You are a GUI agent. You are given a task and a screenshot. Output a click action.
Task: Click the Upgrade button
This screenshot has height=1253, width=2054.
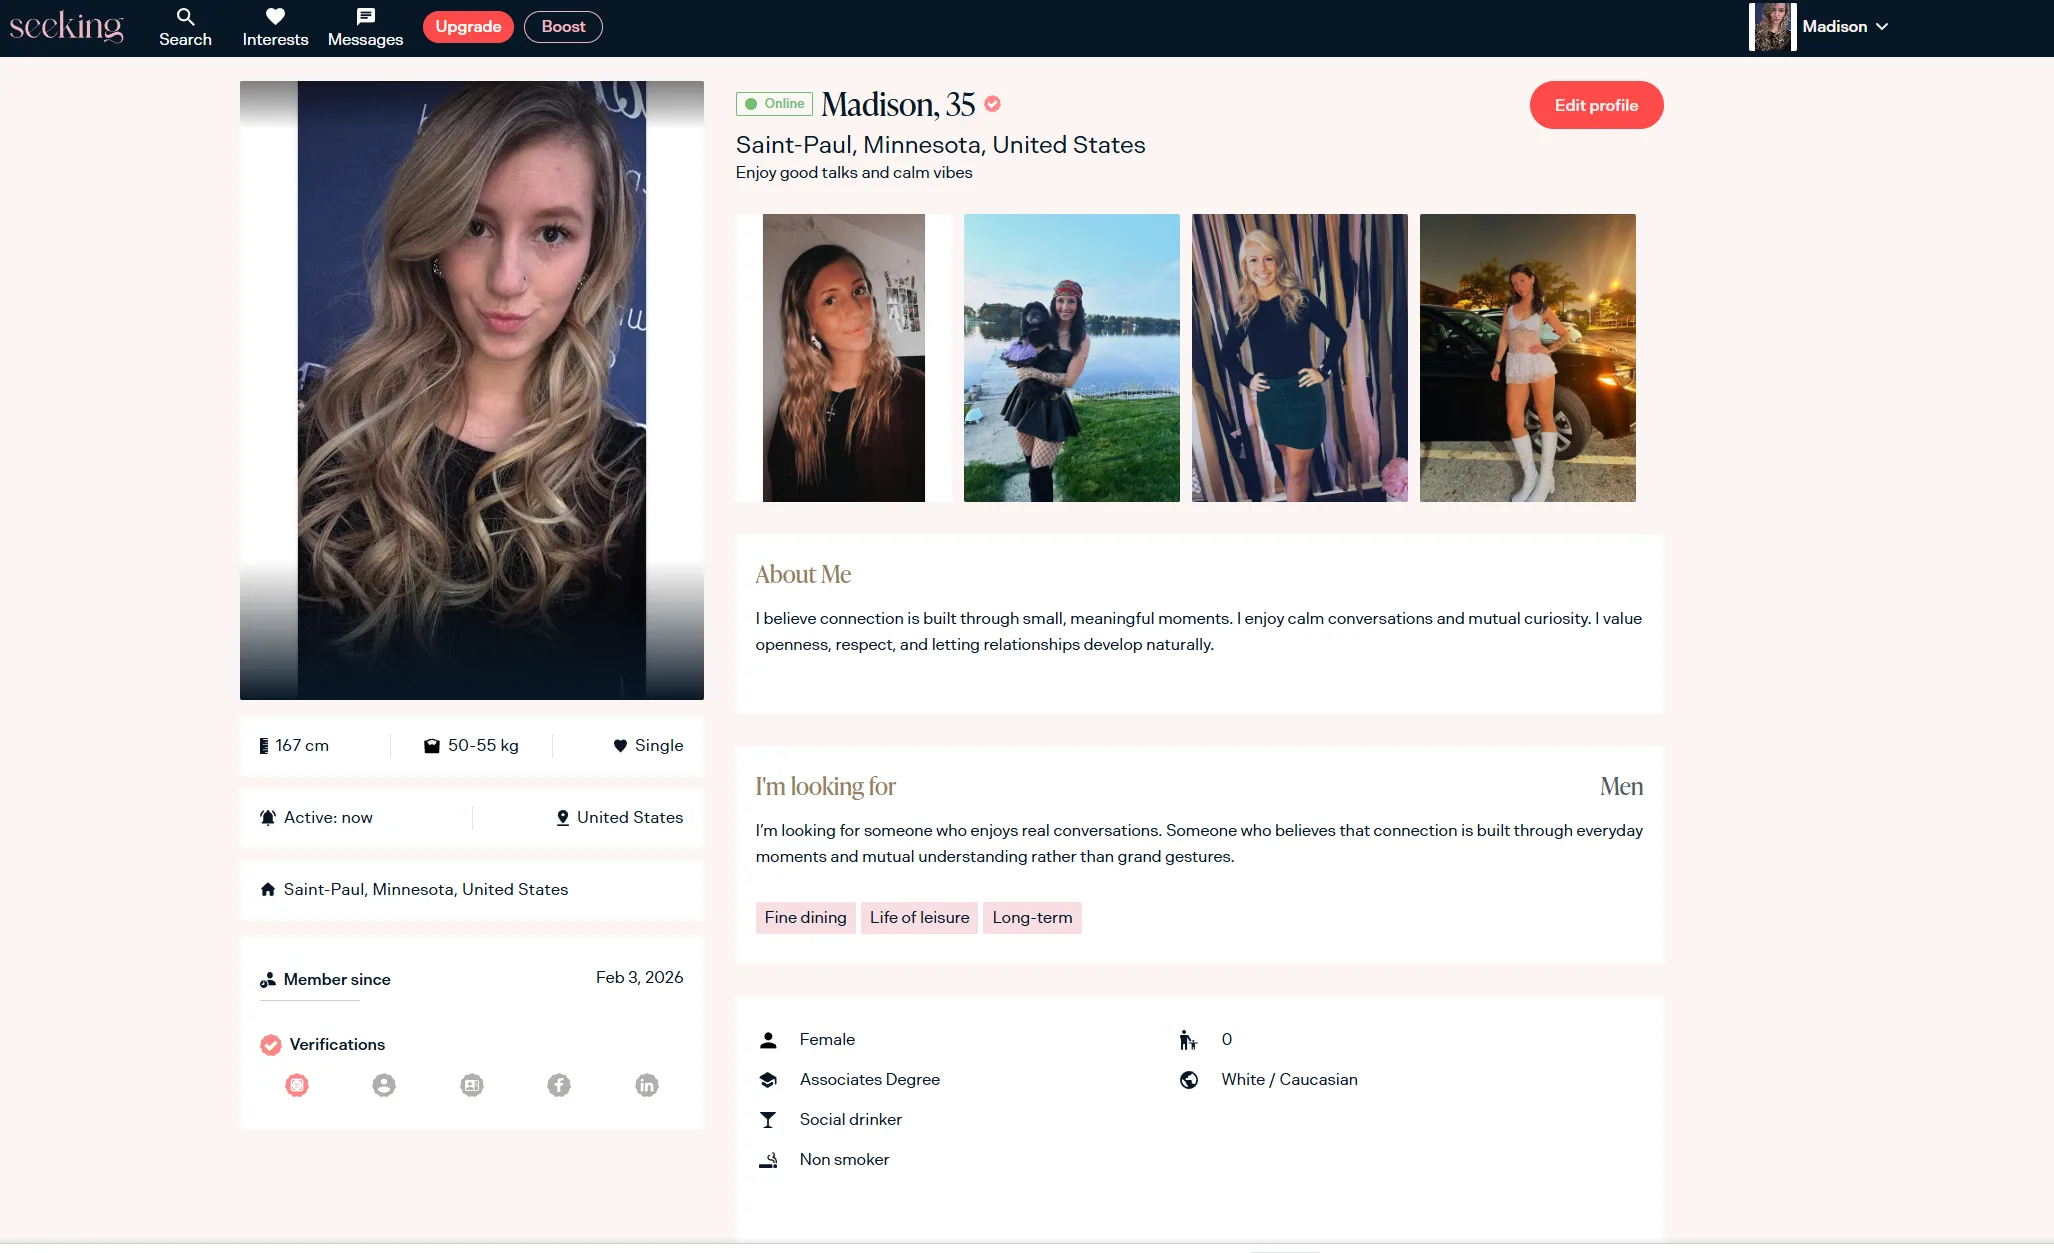point(468,27)
